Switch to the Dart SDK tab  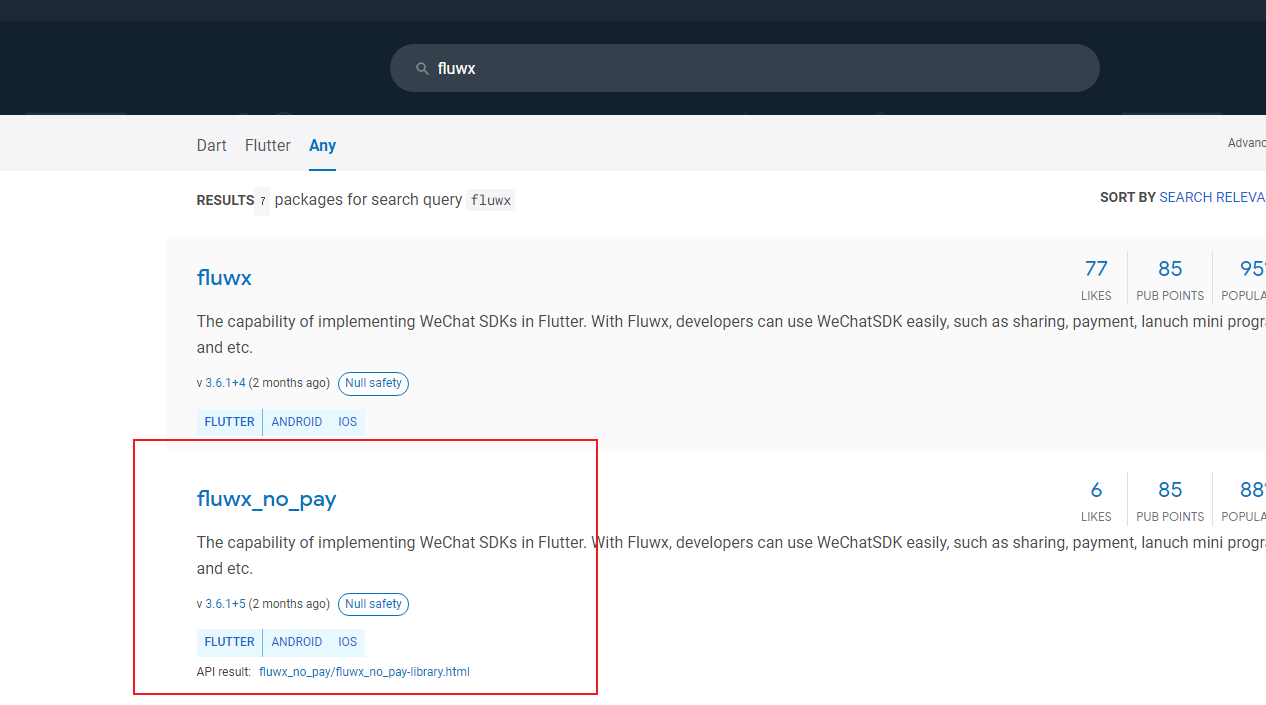point(211,145)
